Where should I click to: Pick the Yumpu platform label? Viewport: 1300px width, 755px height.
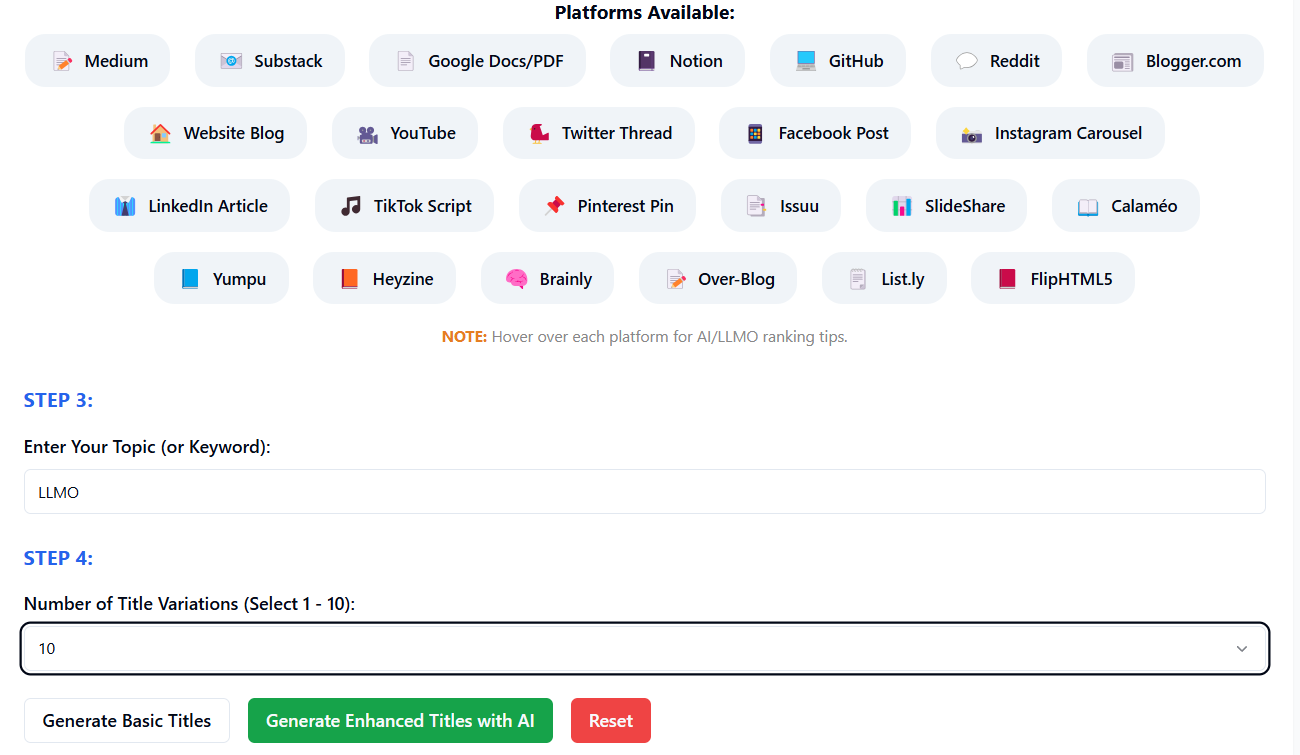(x=240, y=279)
